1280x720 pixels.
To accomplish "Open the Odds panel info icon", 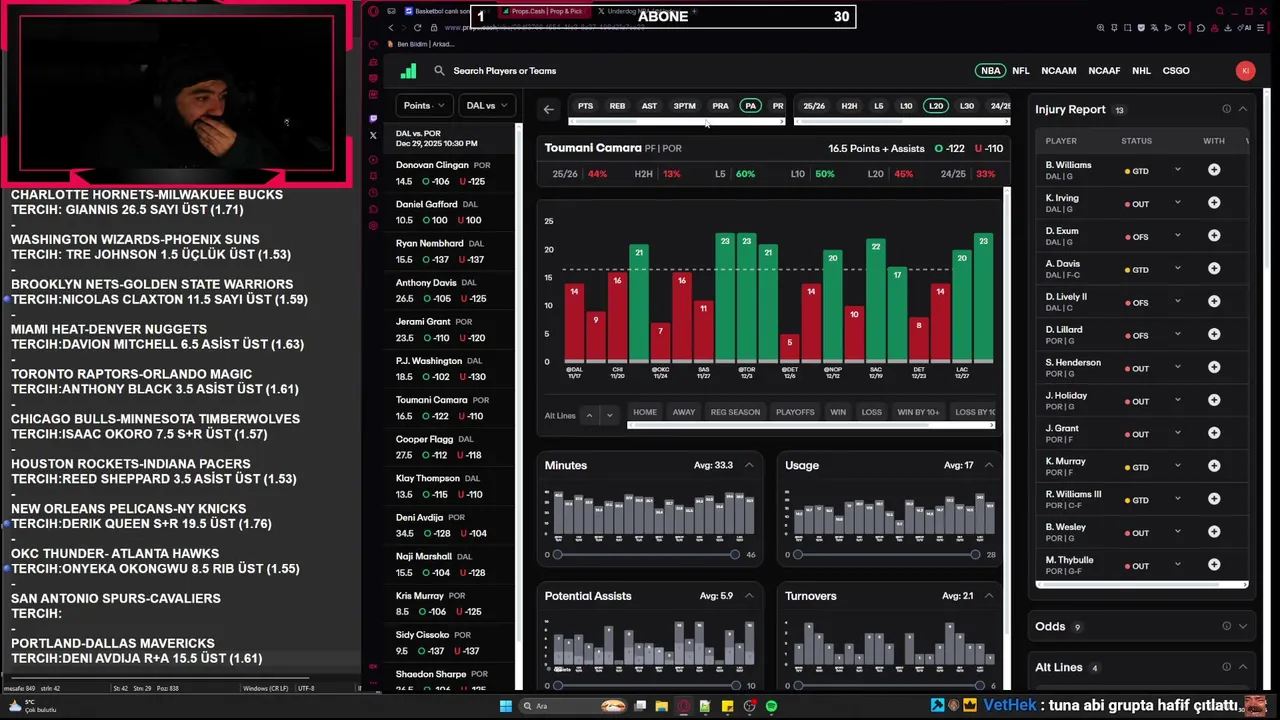I will click(x=1226, y=627).
